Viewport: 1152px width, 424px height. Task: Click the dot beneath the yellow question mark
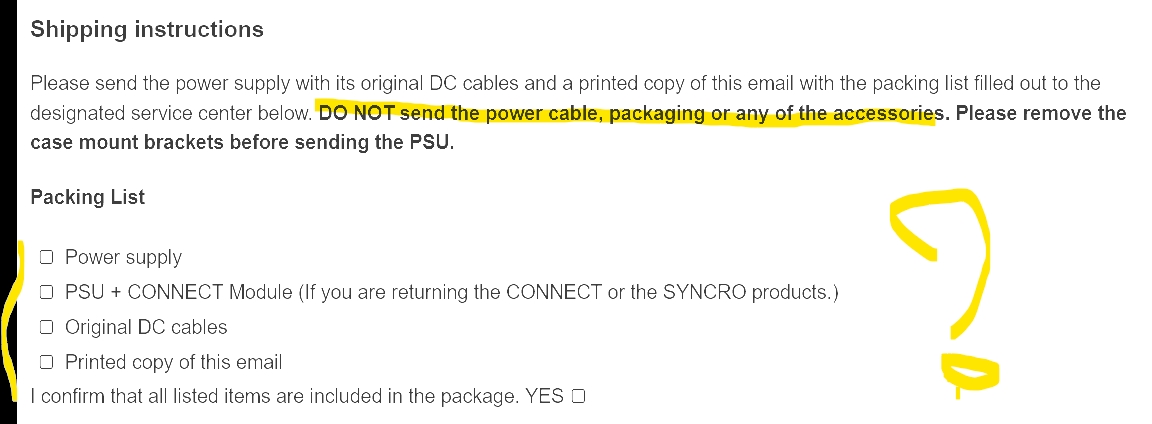click(966, 372)
